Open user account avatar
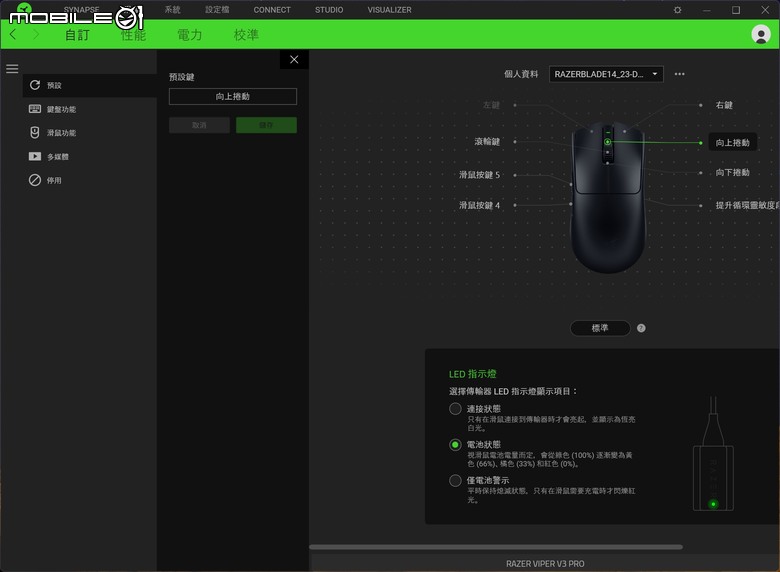 point(761,34)
